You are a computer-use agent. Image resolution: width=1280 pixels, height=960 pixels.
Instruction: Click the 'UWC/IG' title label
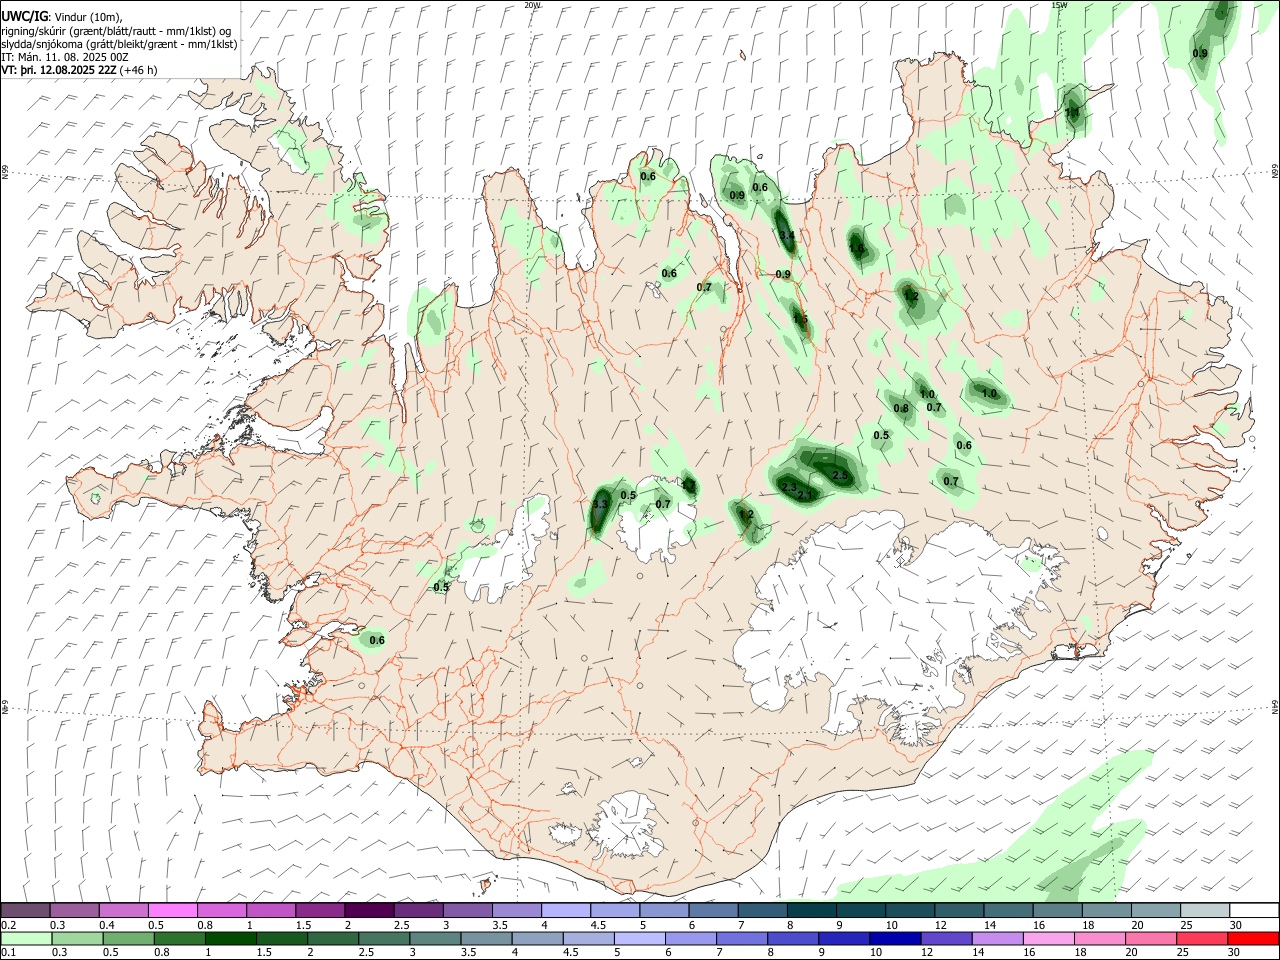(x=25, y=16)
